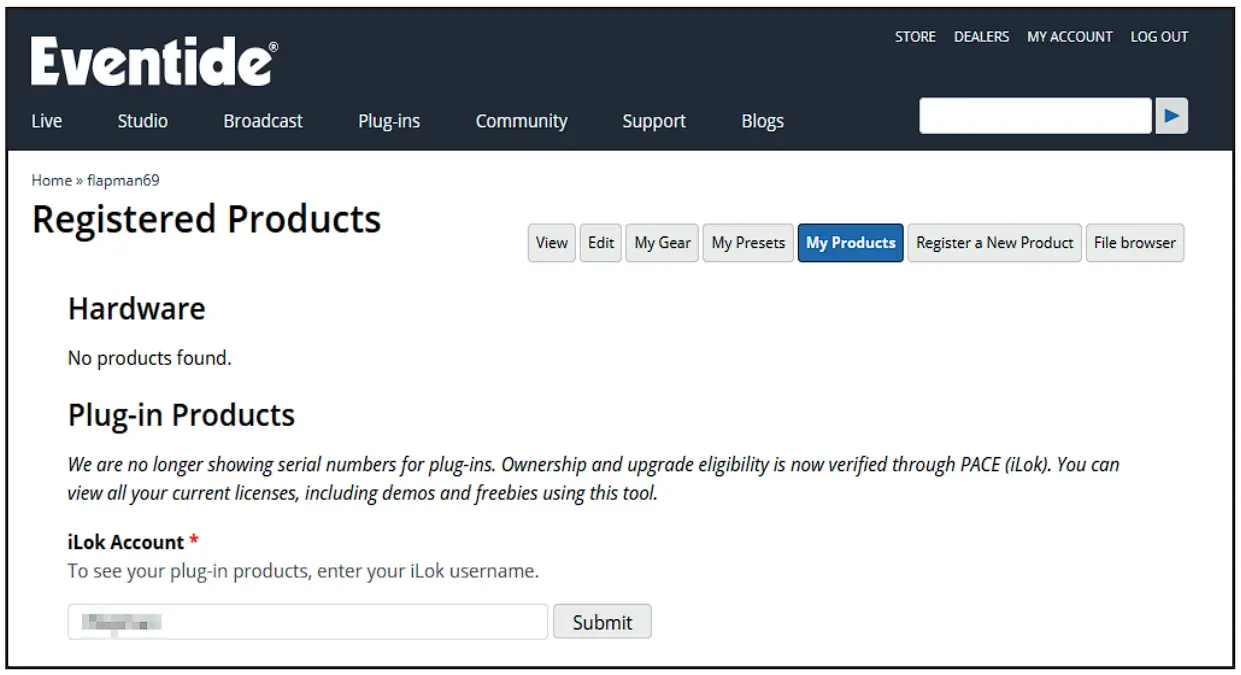Open the My Presets tab

748,243
